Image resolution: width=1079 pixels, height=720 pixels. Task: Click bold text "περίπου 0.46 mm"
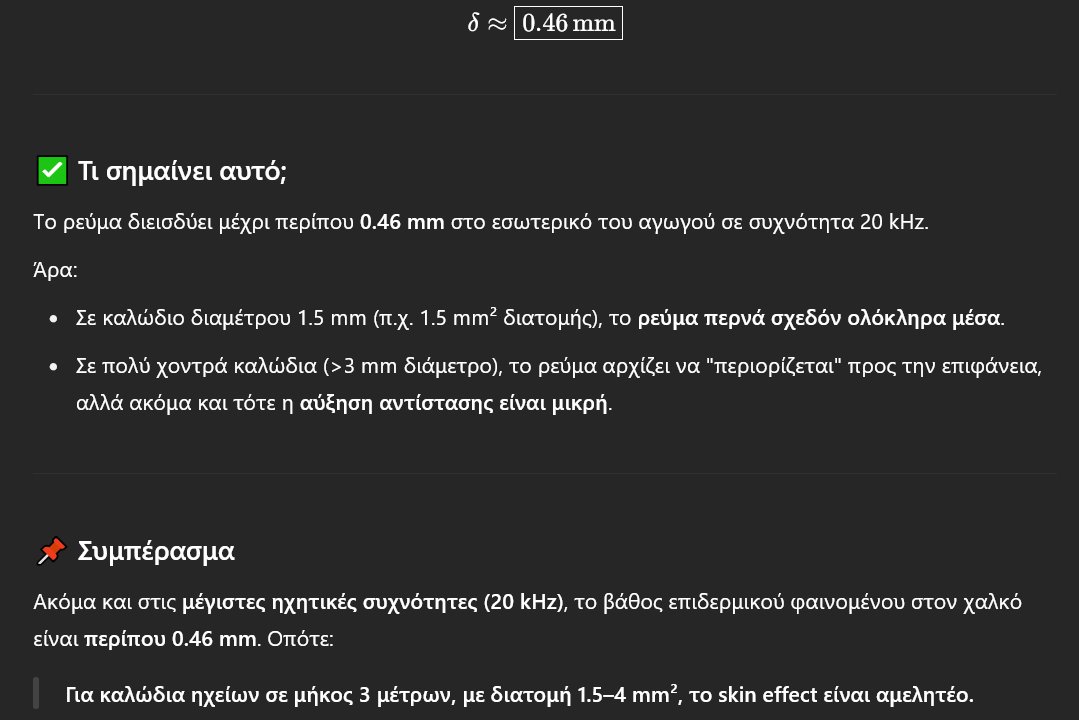(170, 638)
